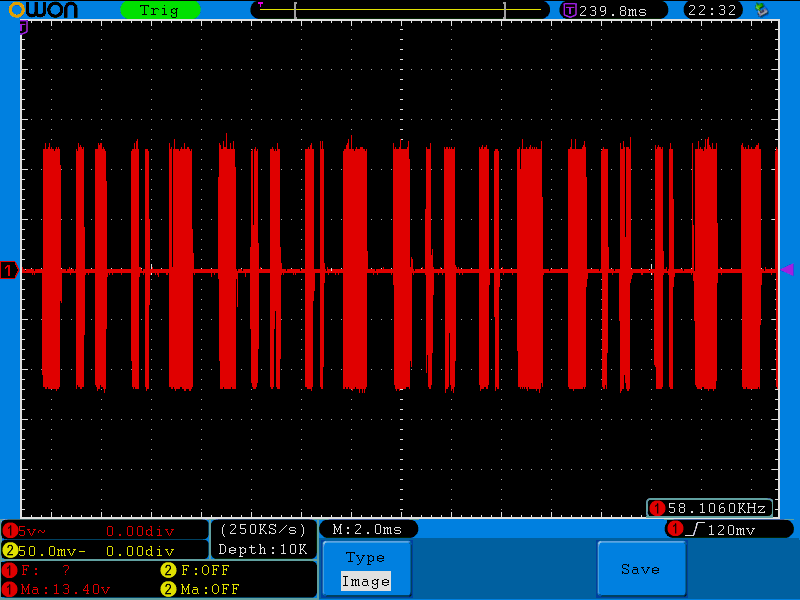Click the purple trigger level arrow

(787, 269)
